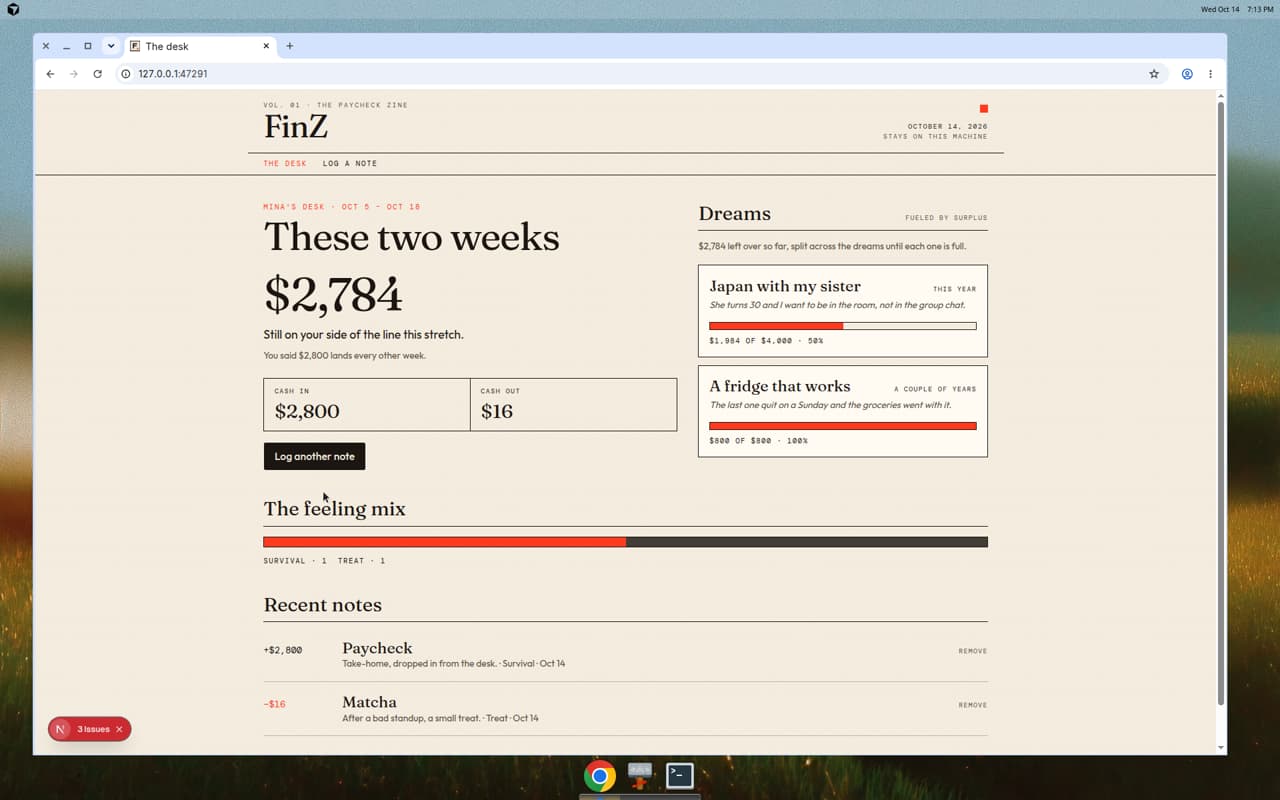Click the FinZ logo title
The height and width of the screenshot is (800, 1280).
(296, 127)
